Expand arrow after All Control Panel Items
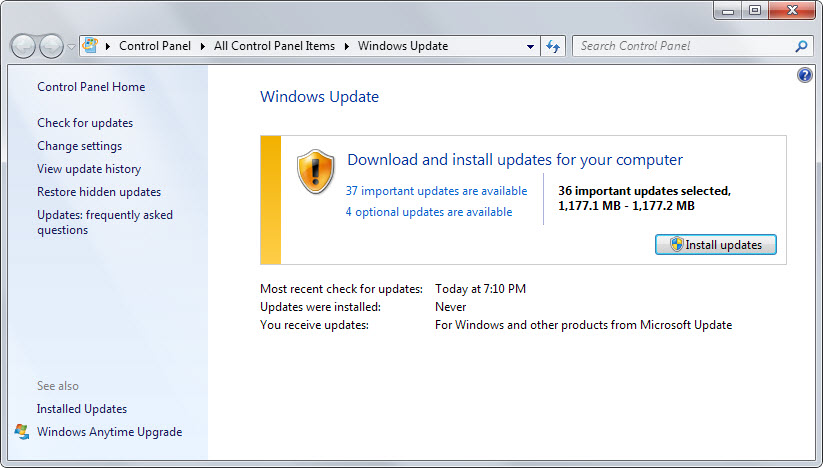 346,46
